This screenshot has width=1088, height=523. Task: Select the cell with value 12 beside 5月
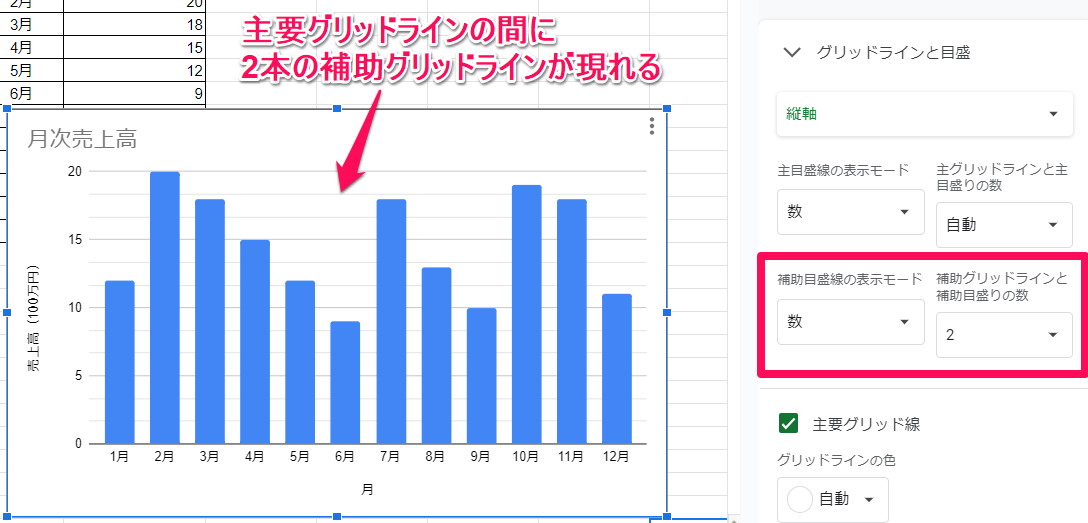(135, 70)
